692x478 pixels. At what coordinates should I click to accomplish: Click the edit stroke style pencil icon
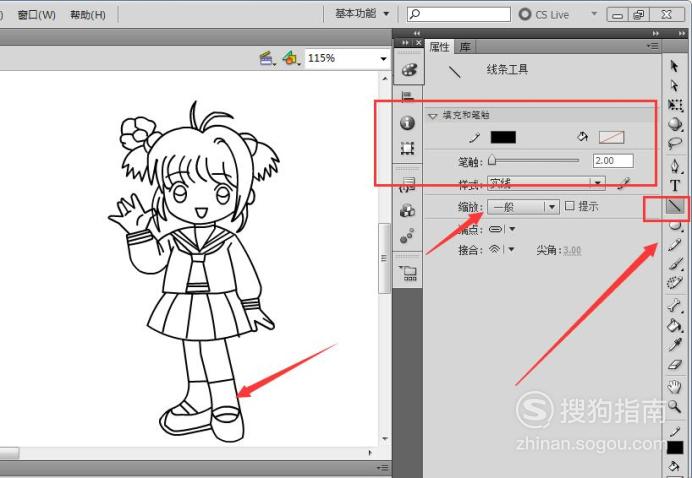pyautogui.click(x=623, y=183)
